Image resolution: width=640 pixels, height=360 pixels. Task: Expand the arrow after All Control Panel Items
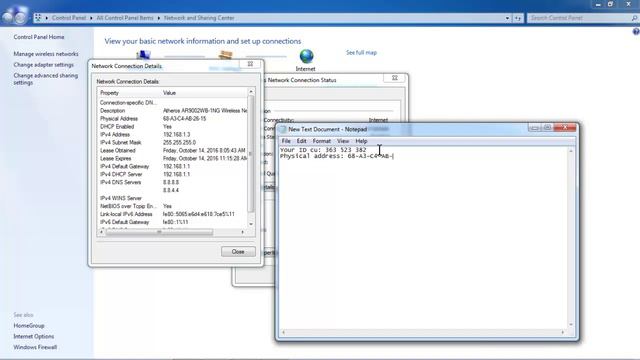click(x=158, y=18)
